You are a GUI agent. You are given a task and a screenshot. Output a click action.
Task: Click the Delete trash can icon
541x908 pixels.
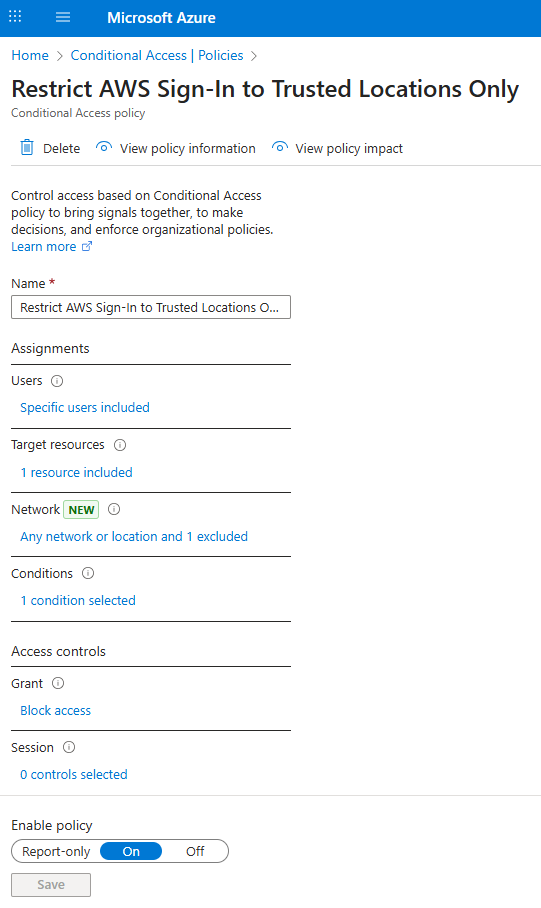click(x=27, y=148)
